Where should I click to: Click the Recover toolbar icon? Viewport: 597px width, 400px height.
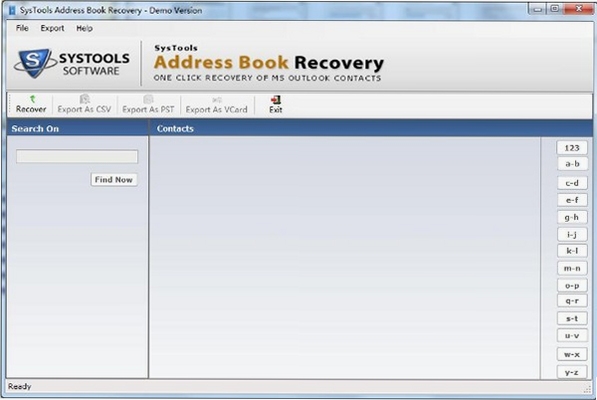point(32,99)
